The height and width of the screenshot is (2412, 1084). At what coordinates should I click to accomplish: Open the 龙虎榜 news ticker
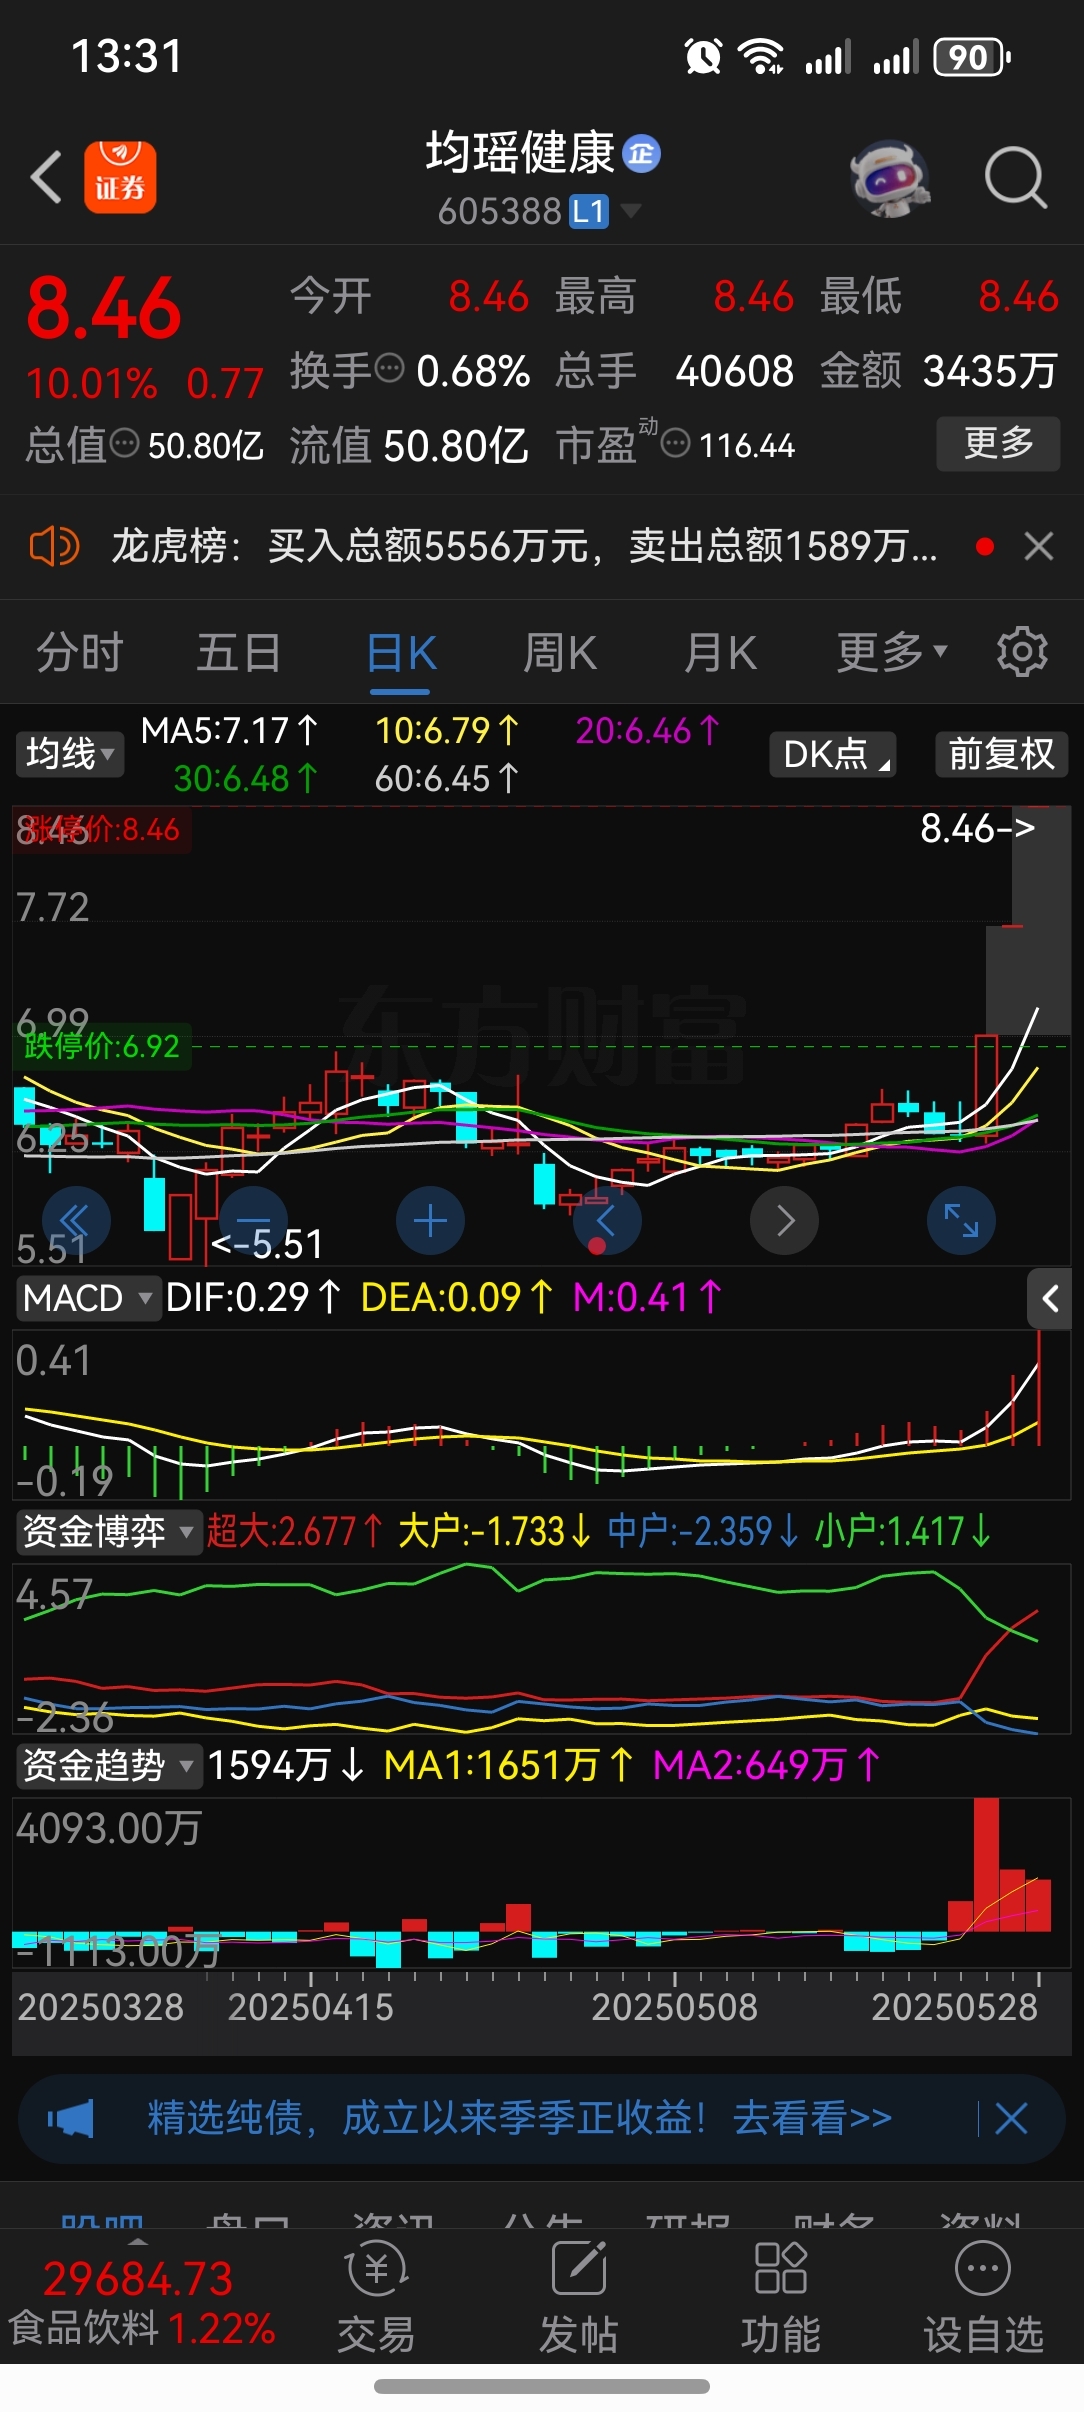(x=524, y=546)
